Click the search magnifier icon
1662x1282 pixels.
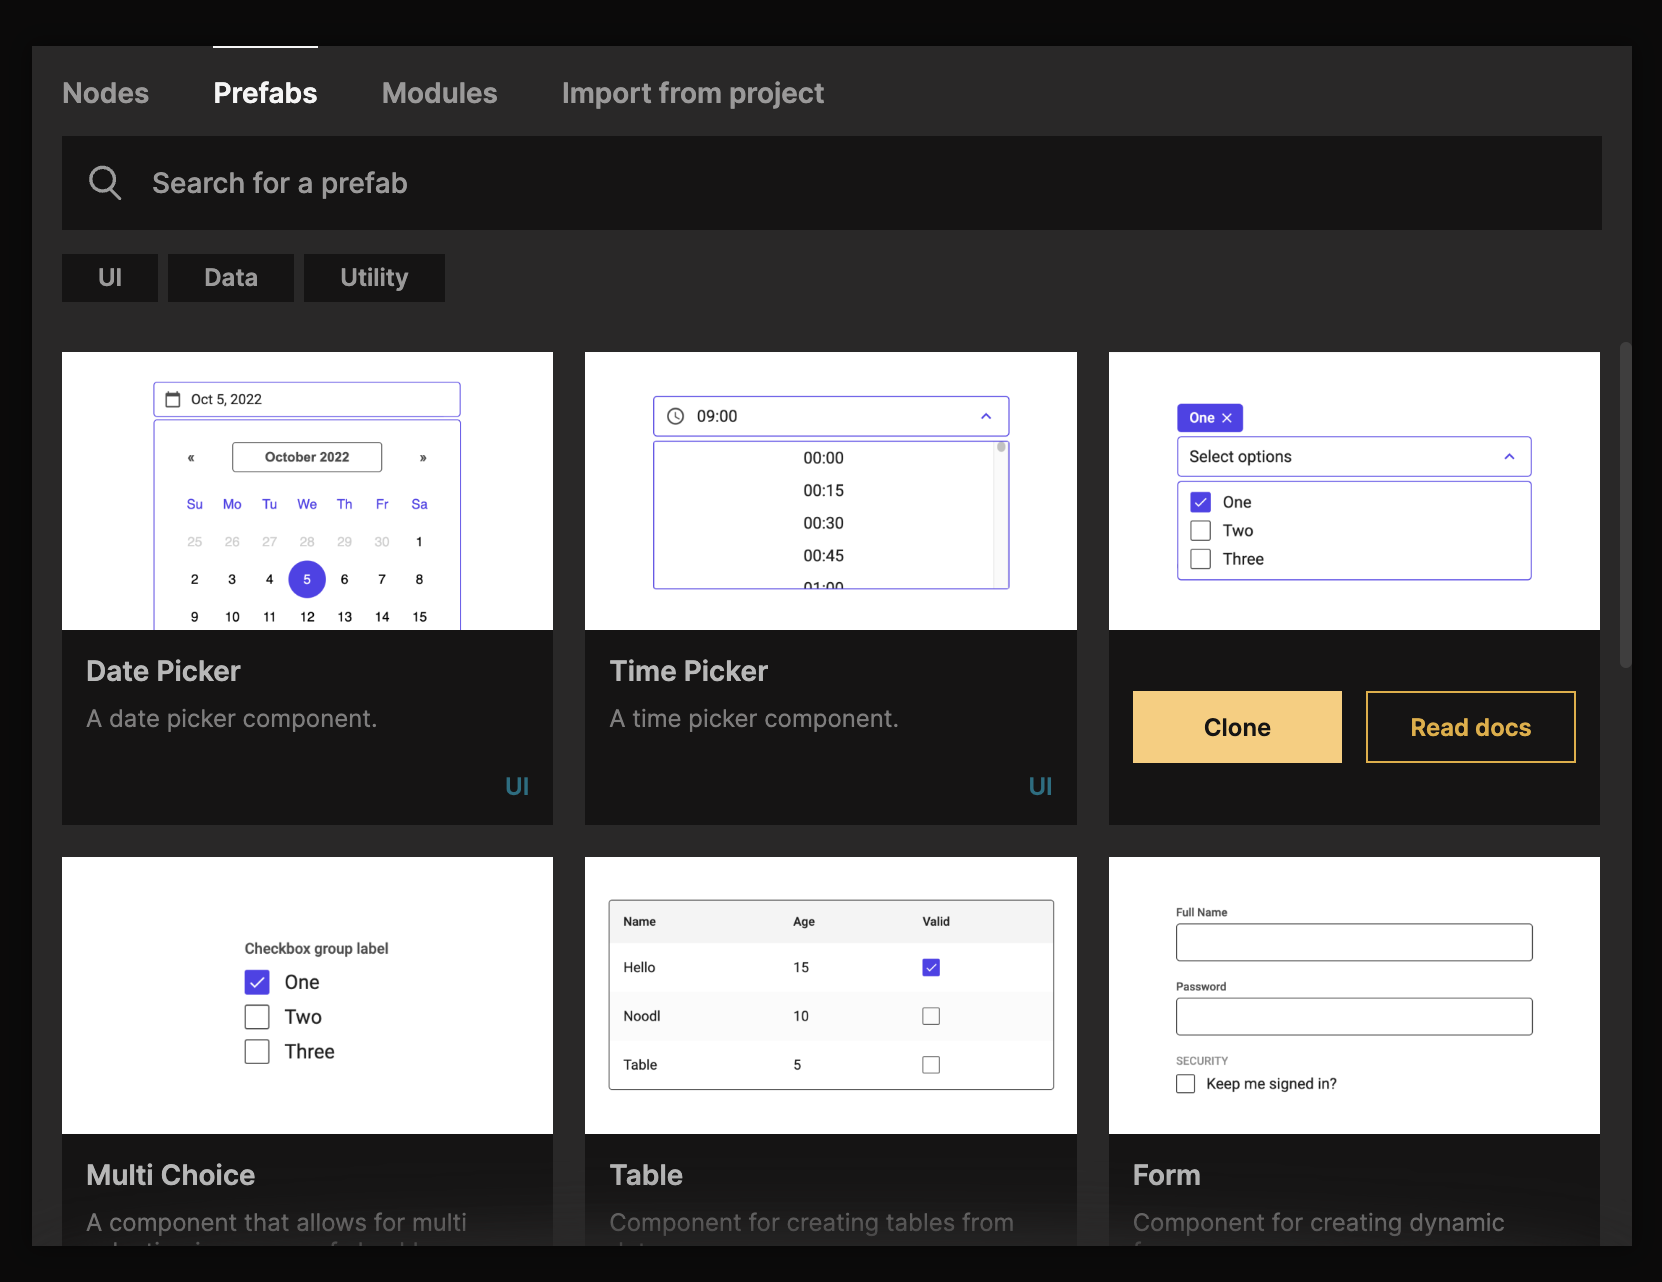[x=104, y=182]
